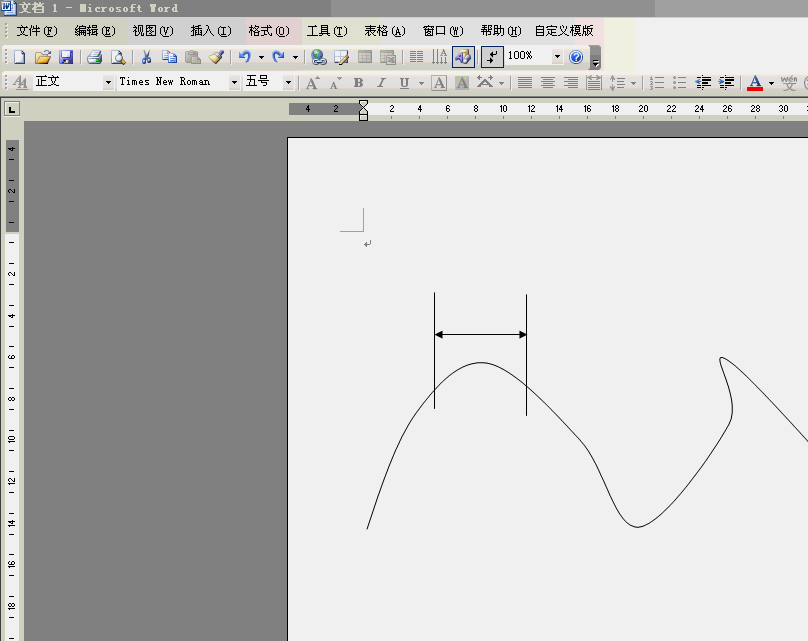The height and width of the screenshot is (641, 808).
Task: Open the zoom 100% dropdown
Action: (557, 56)
